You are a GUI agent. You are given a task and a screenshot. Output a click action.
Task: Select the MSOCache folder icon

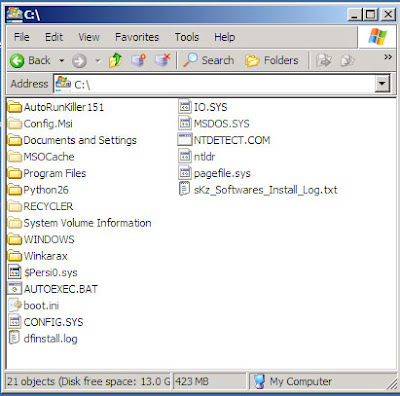[15, 157]
